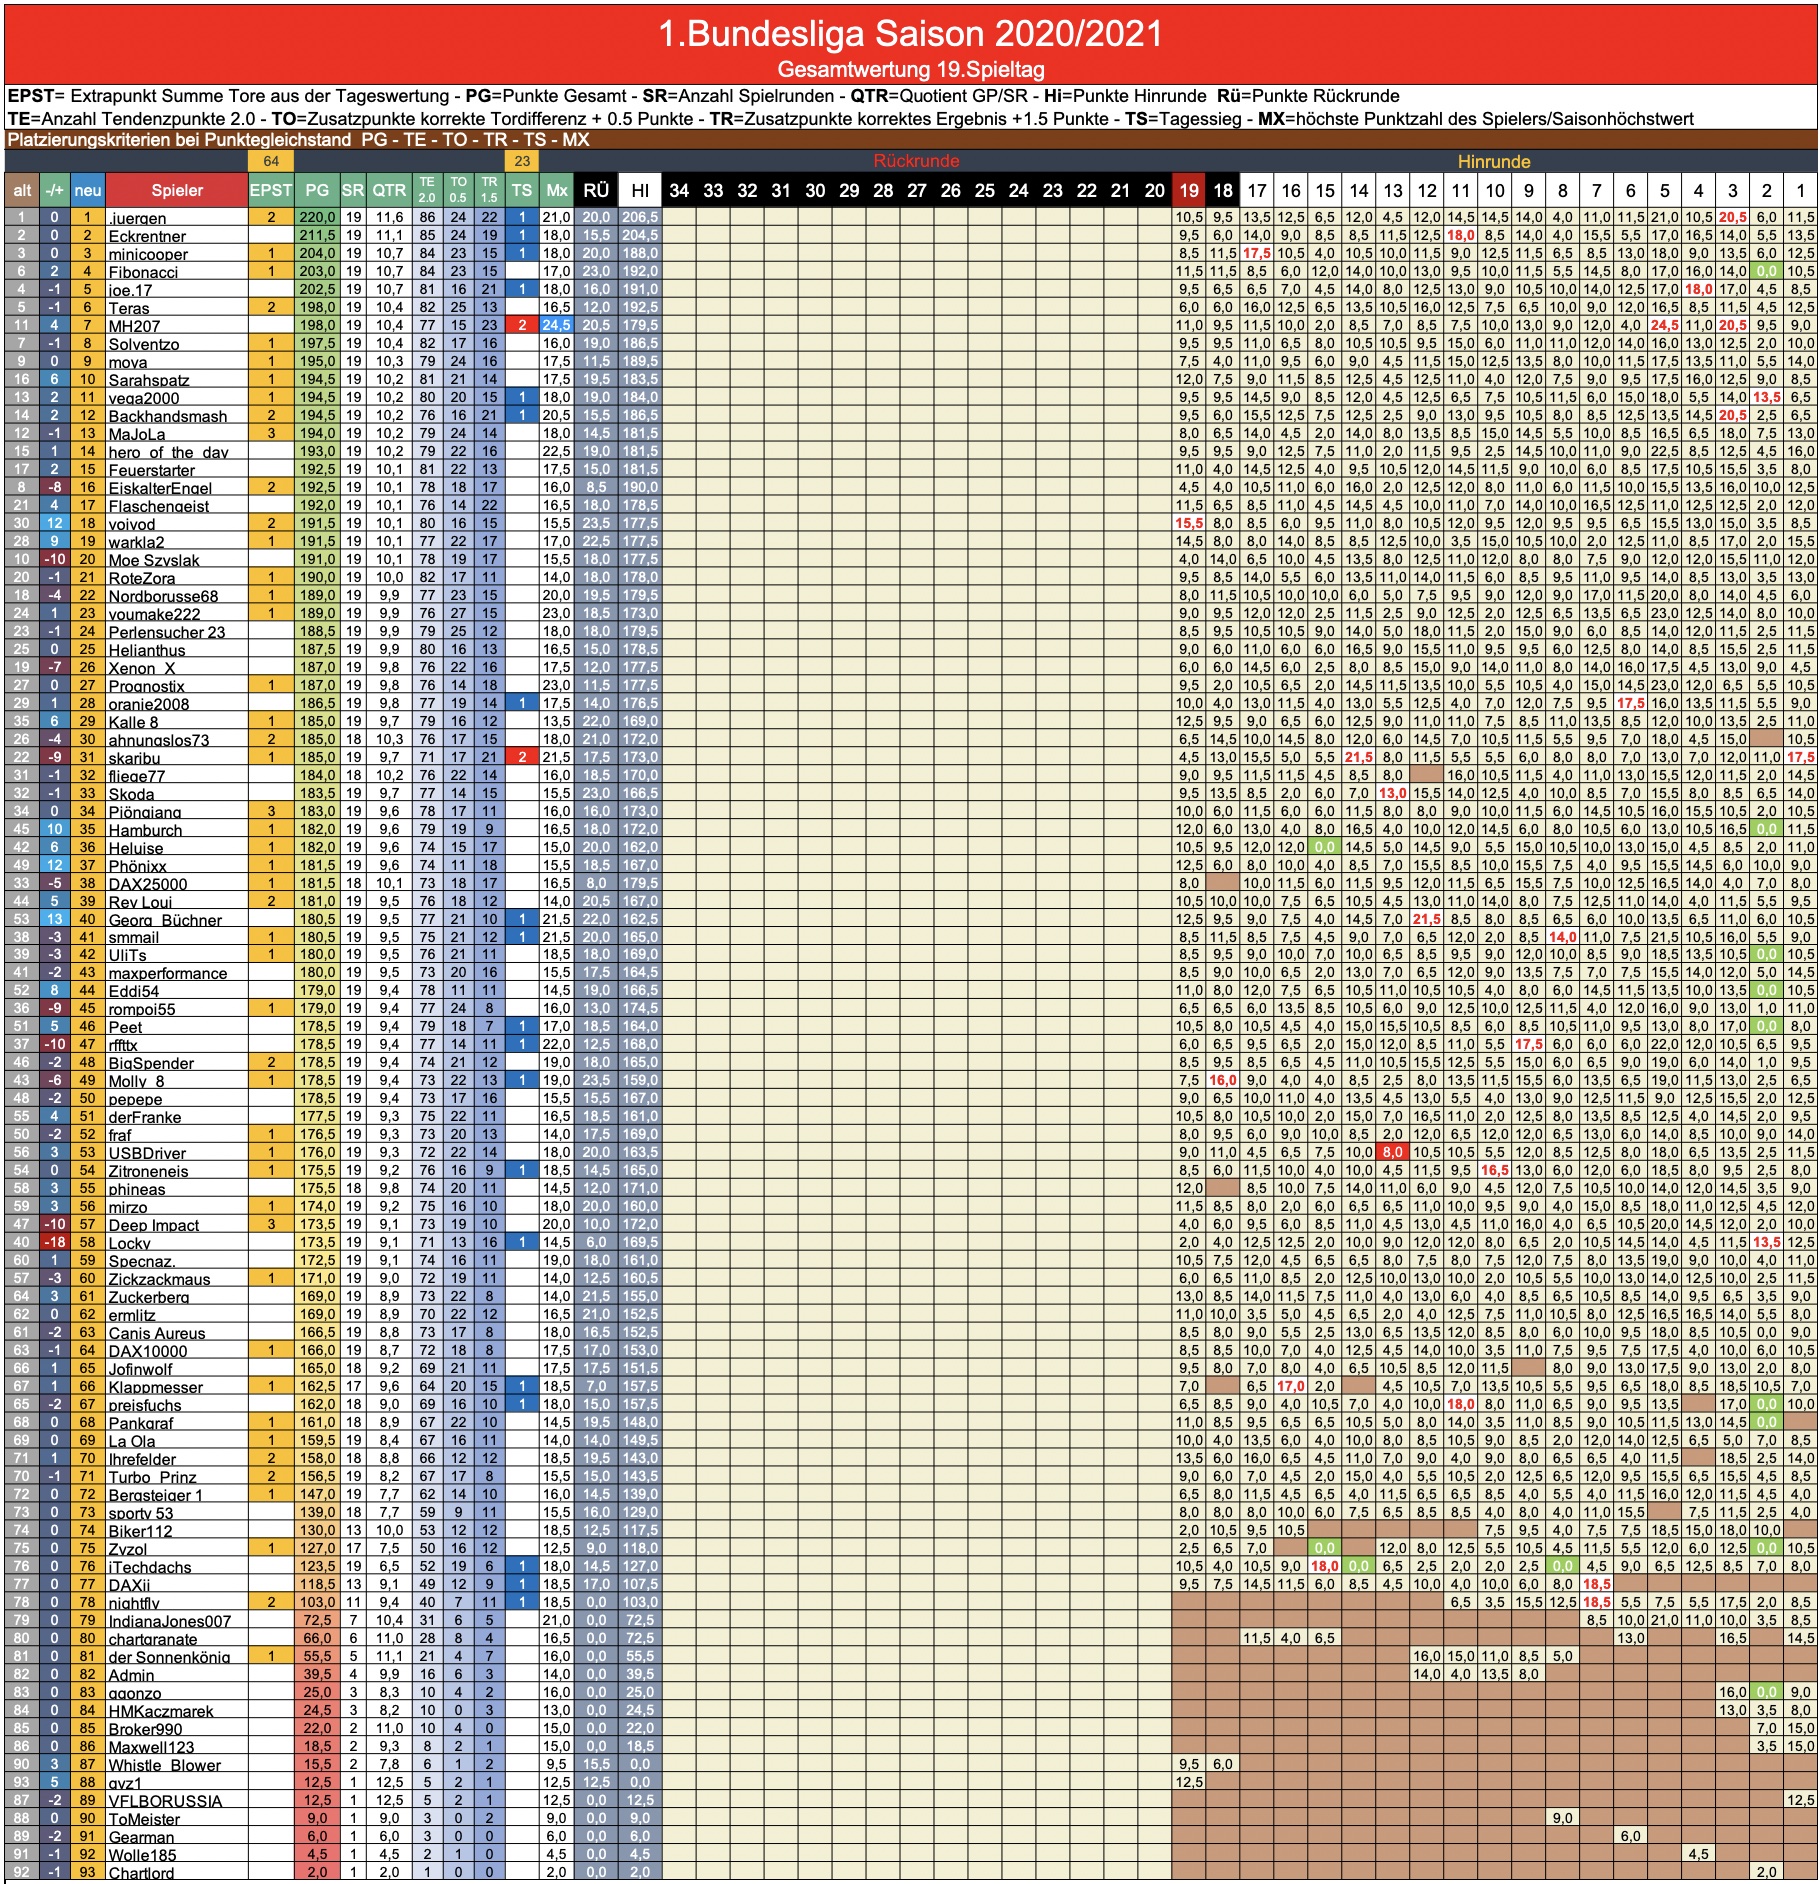This screenshot has height=1884, width=1820.
Task: Click player name 'Turbo_Prinz'
Action: tap(152, 1477)
